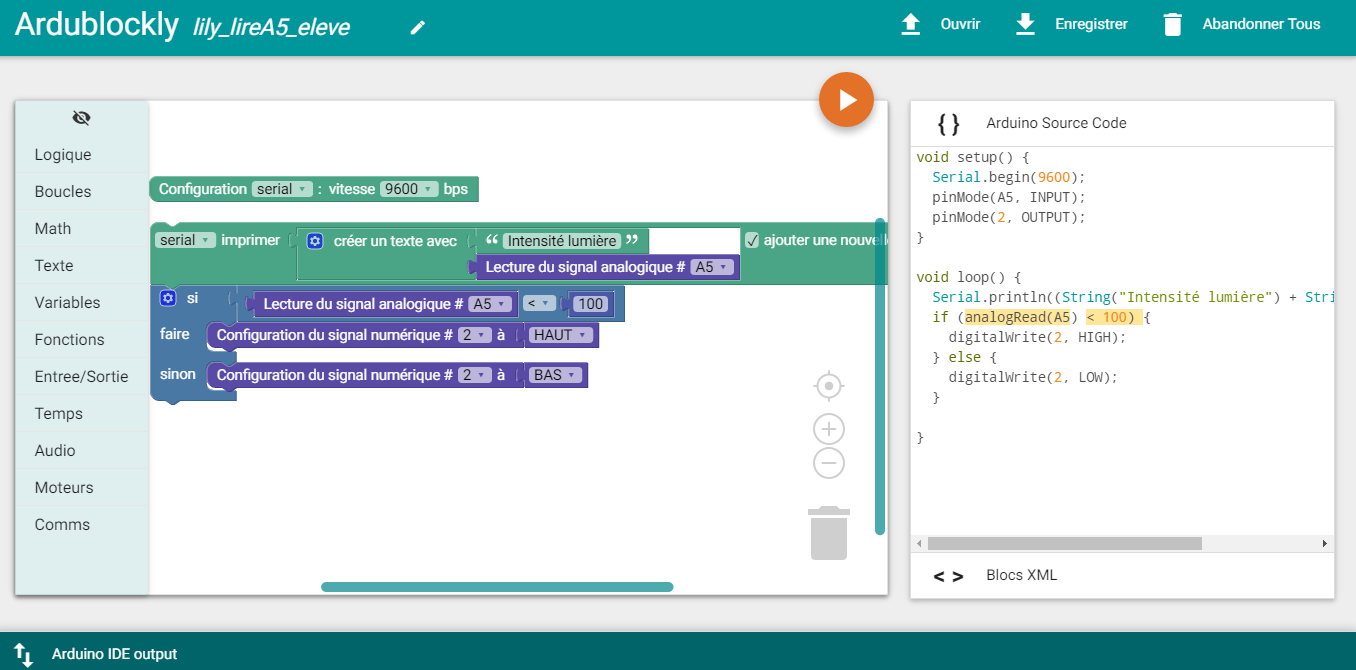Click the pencil icon to rename sketch
The image size is (1356, 670).
[418, 27]
